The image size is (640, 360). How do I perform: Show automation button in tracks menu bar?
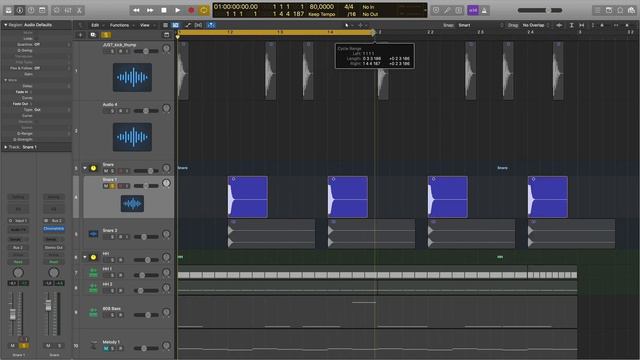tap(188, 25)
